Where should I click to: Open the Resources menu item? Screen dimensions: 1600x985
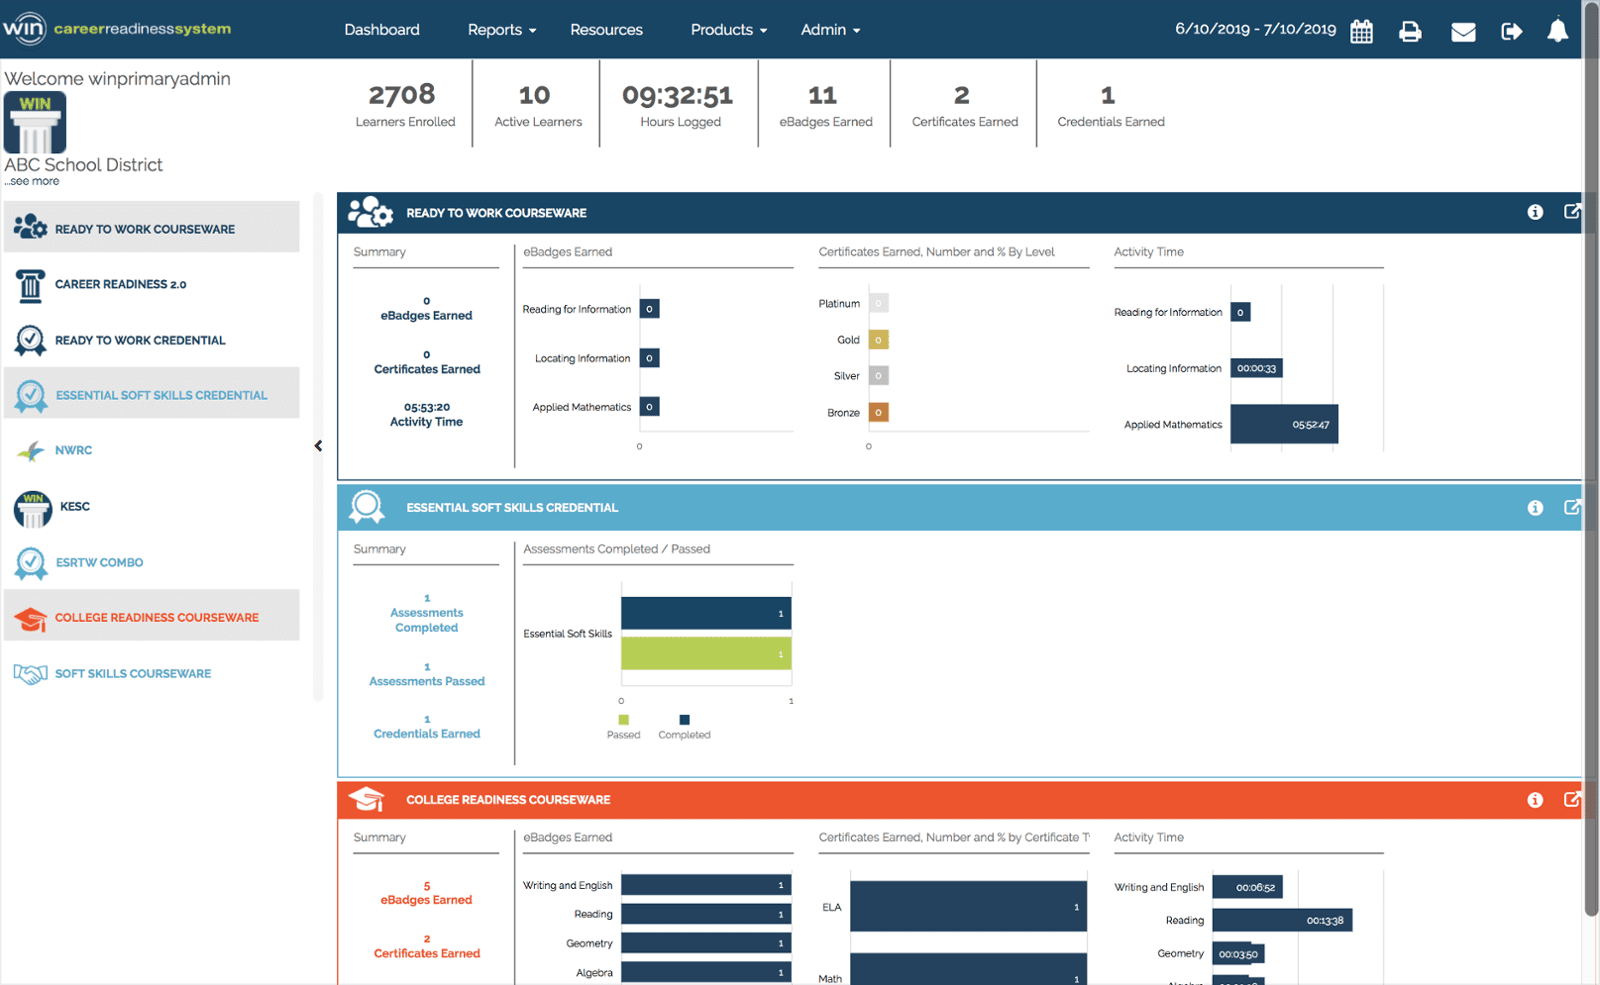606,29
